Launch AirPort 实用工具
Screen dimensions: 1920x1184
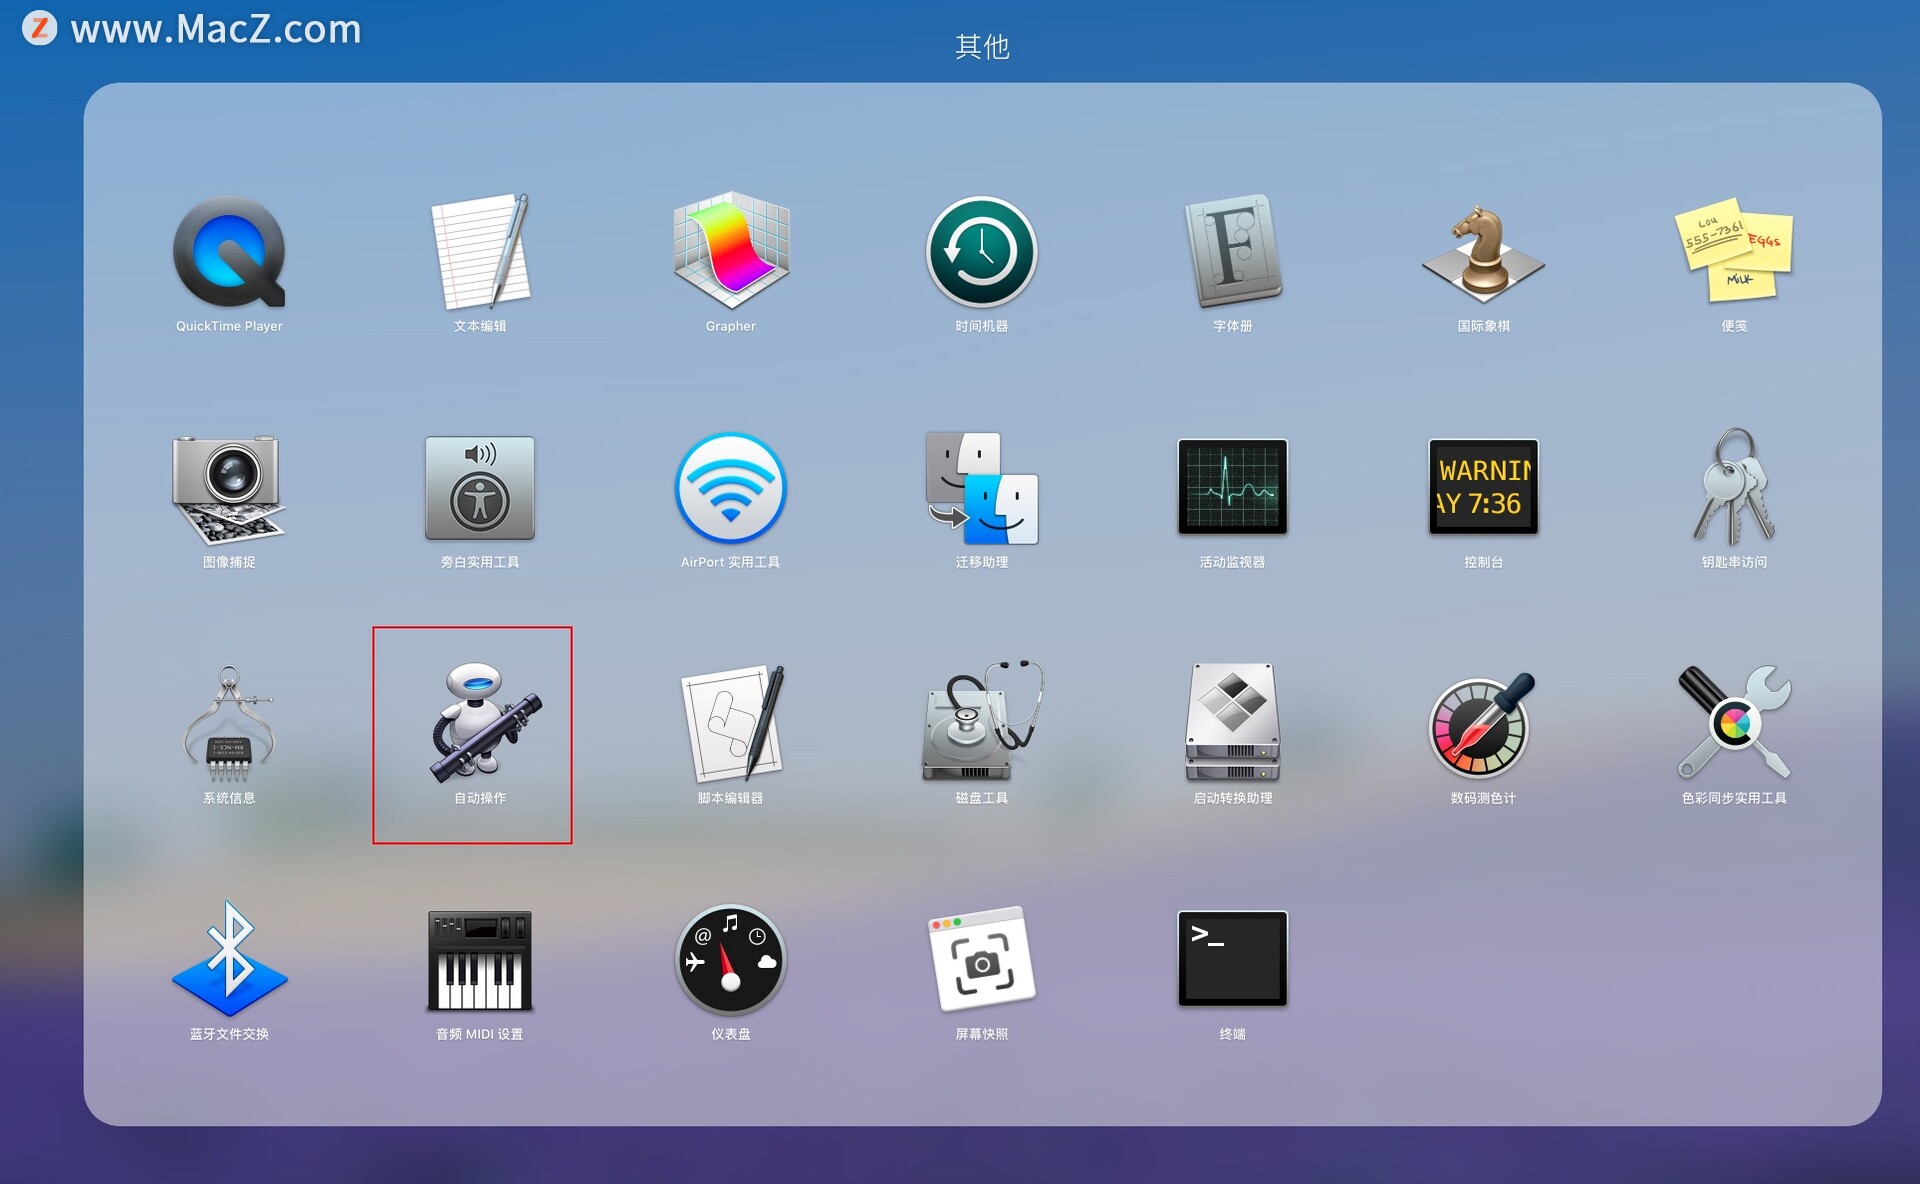click(x=731, y=488)
